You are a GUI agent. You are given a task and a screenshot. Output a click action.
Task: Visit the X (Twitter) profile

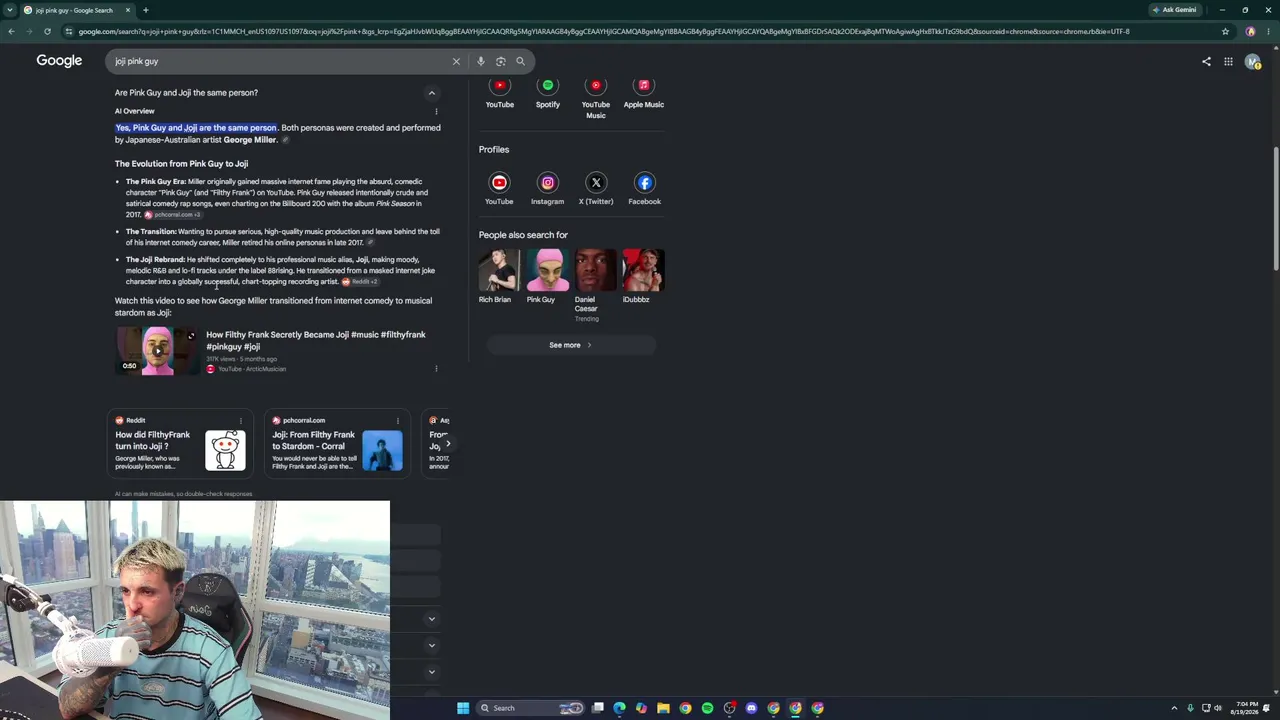coord(596,188)
